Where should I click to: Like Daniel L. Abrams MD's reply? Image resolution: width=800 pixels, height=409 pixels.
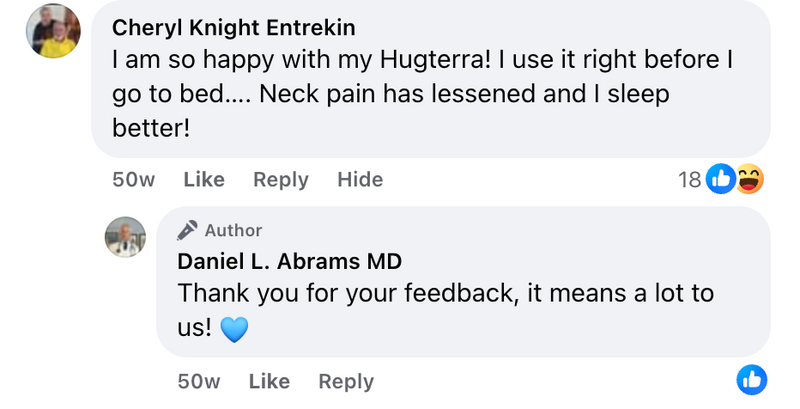[269, 381]
